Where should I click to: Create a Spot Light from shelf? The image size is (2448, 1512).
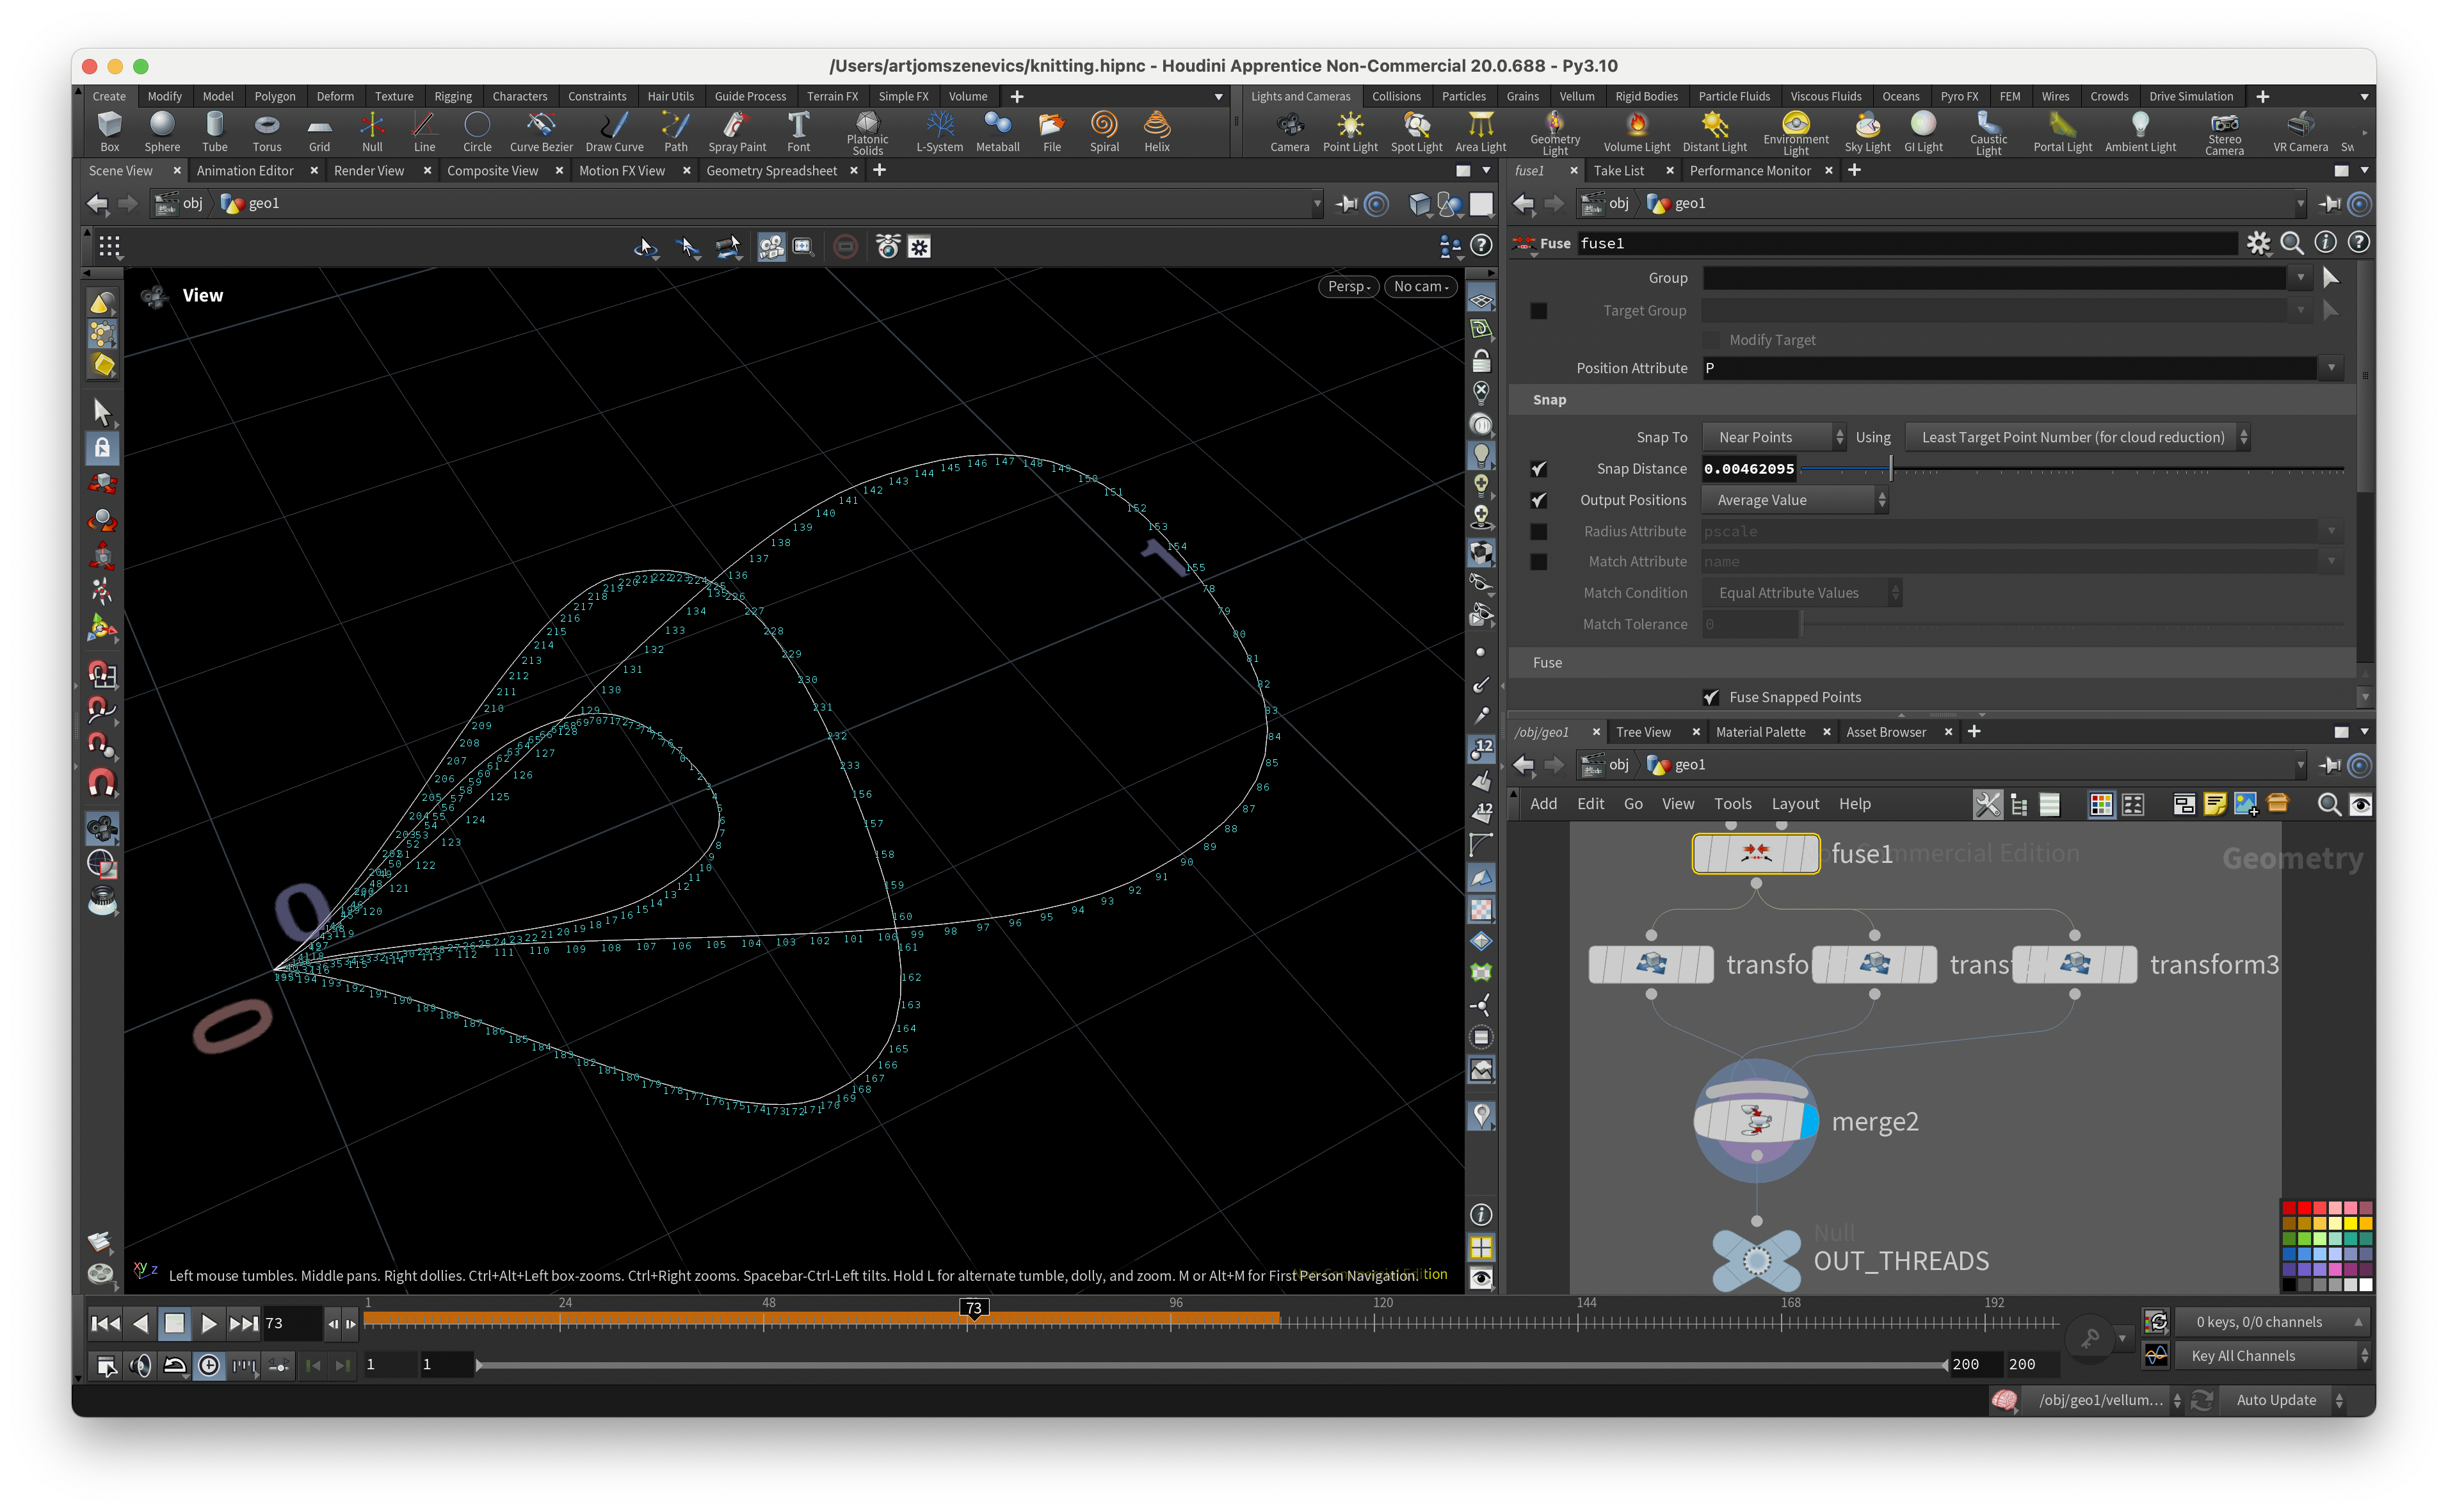(x=1416, y=131)
